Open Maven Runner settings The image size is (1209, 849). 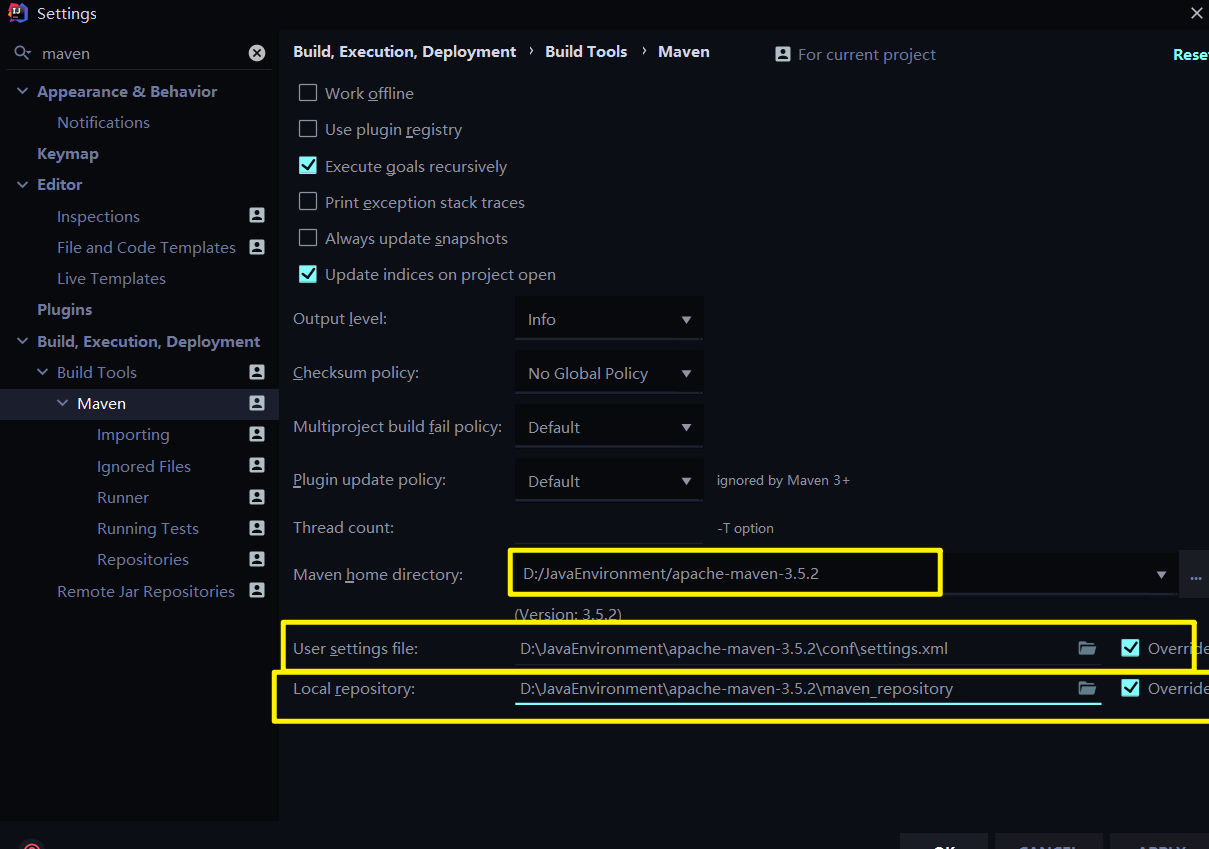[x=123, y=497]
